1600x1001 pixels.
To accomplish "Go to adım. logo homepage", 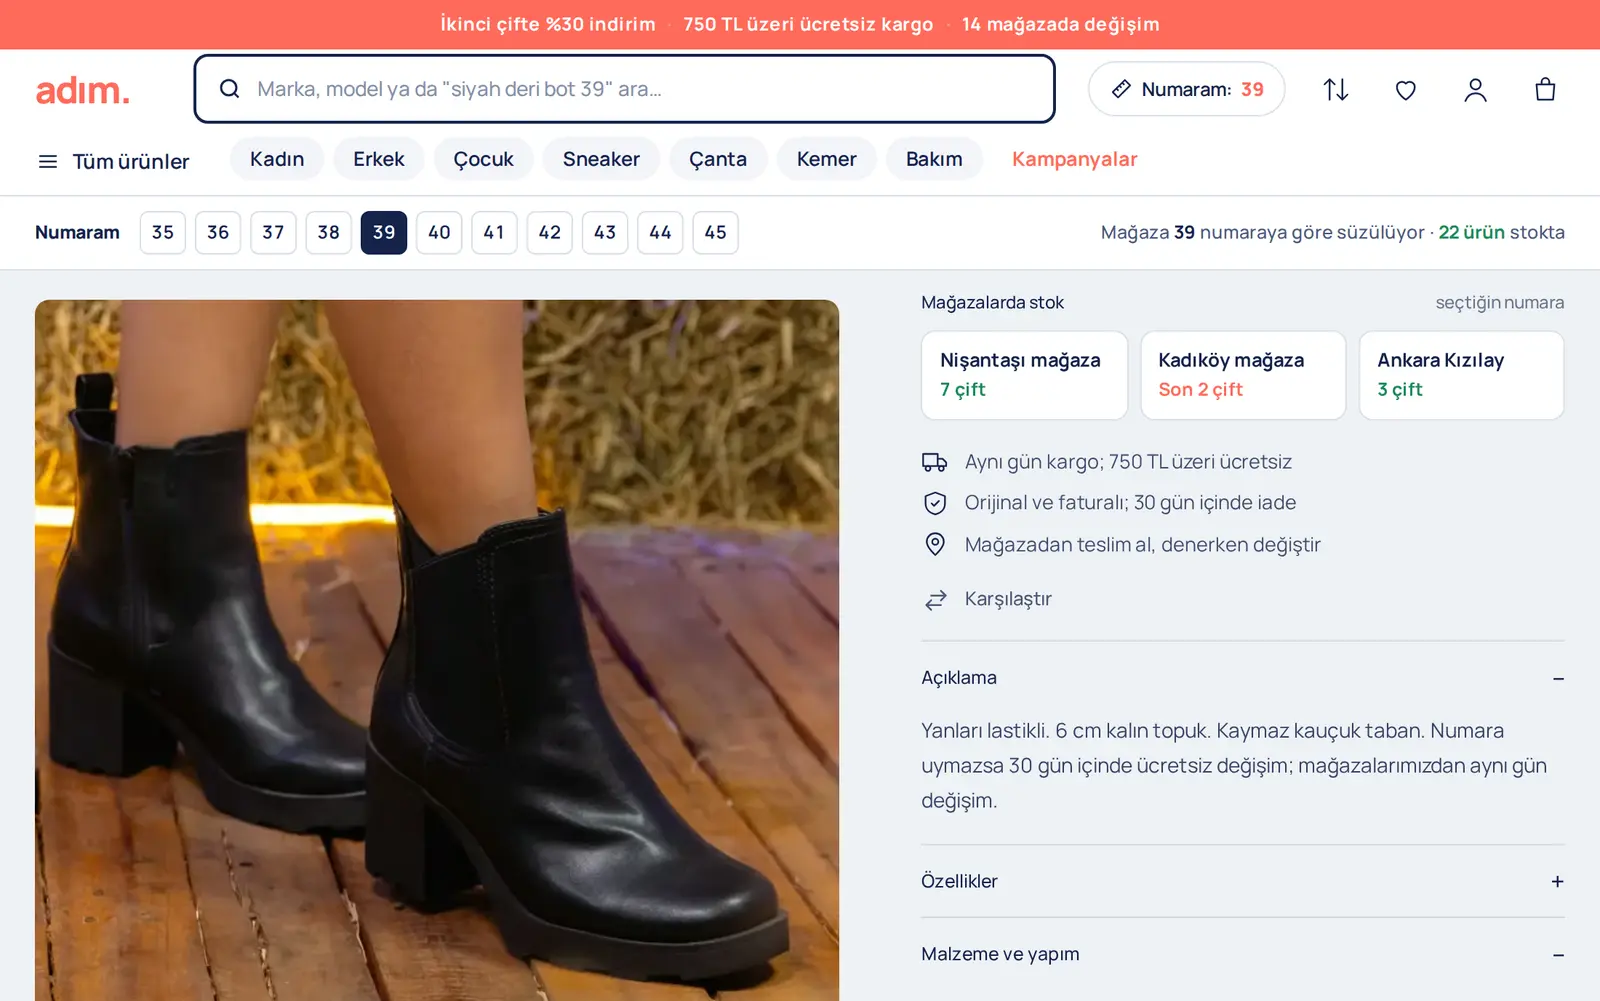I will [x=83, y=90].
